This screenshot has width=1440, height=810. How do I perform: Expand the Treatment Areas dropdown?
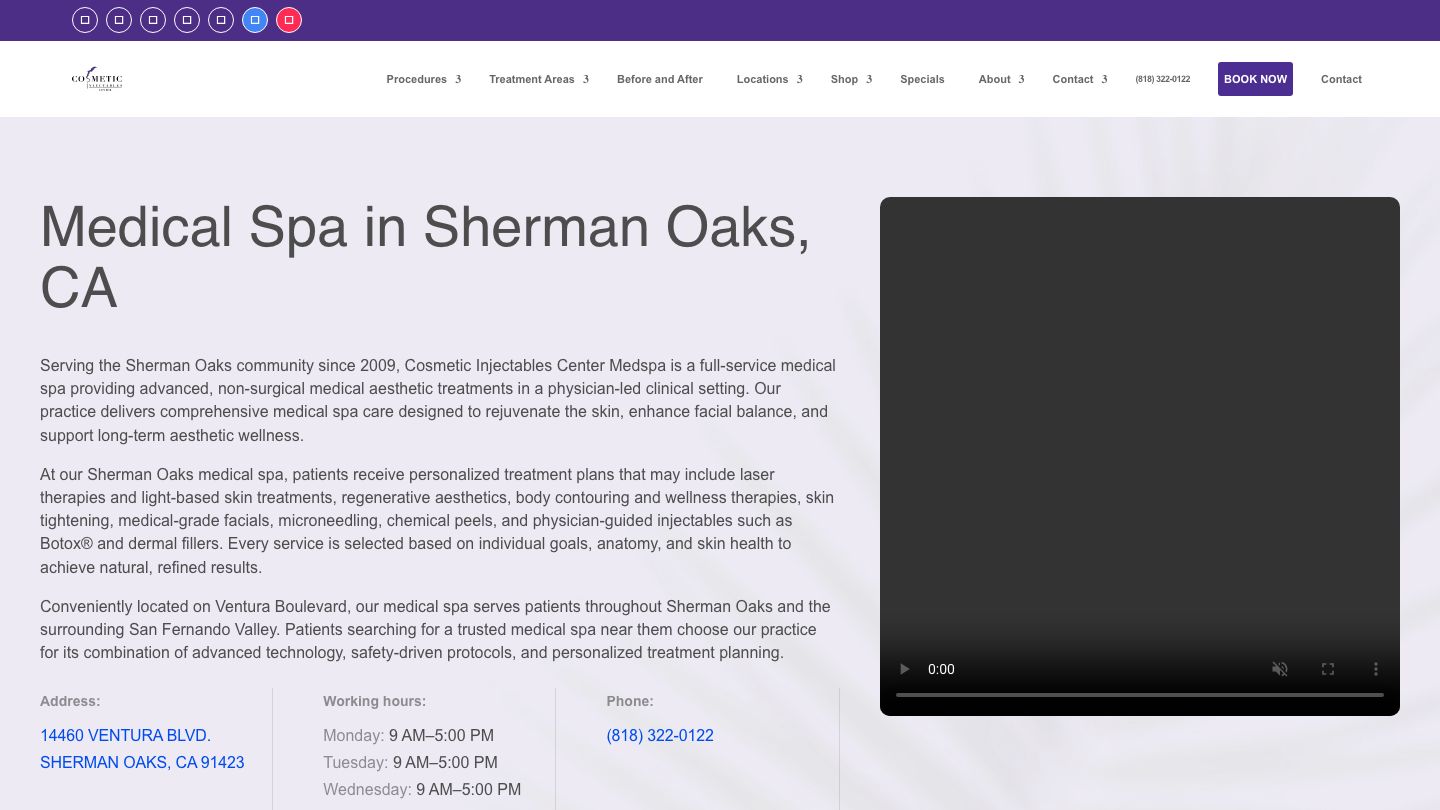[x=538, y=79]
